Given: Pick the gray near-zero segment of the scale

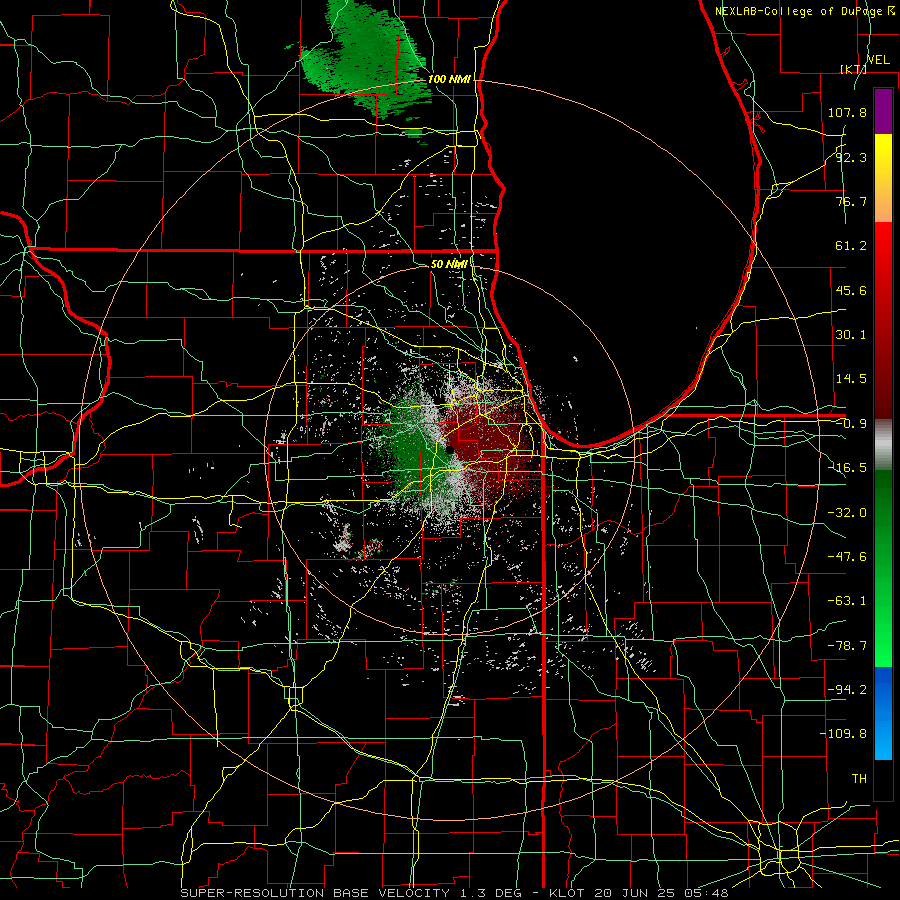Looking at the screenshot, I should click(x=883, y=445).
